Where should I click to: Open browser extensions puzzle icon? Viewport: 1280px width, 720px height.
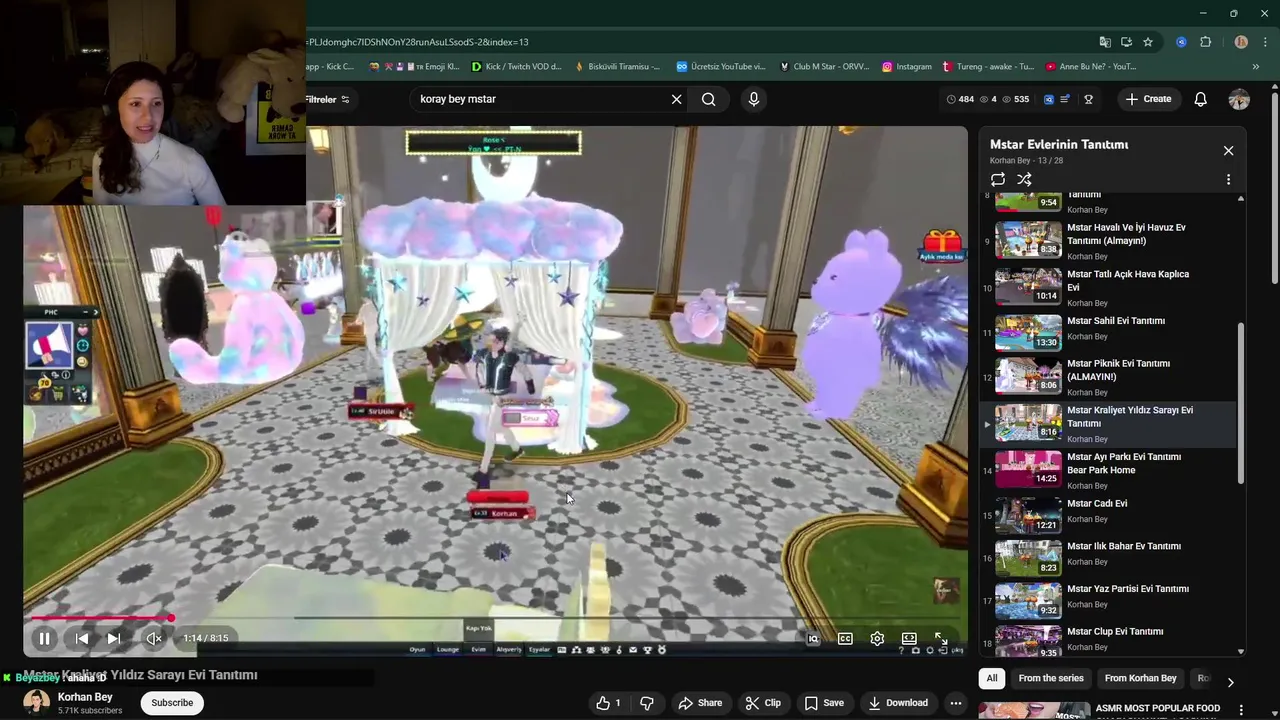pyautogui.click(x=1205, y=42)
